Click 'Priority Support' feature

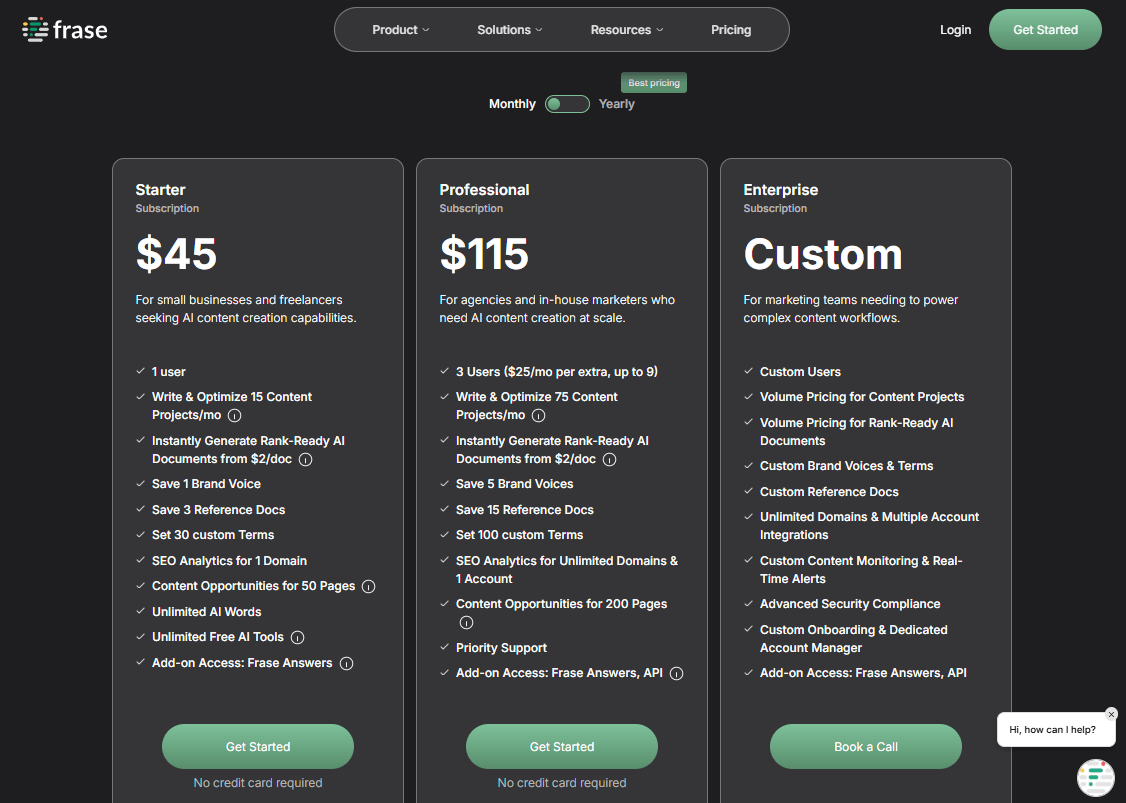click(501, 648)
